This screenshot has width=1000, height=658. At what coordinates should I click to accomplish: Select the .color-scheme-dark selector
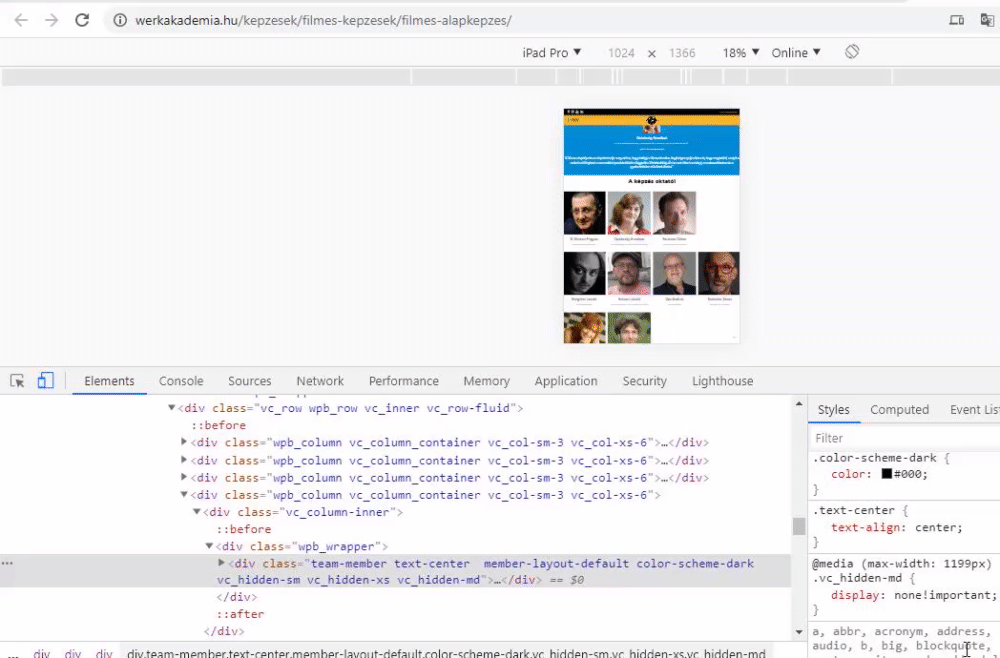point(874,458)
